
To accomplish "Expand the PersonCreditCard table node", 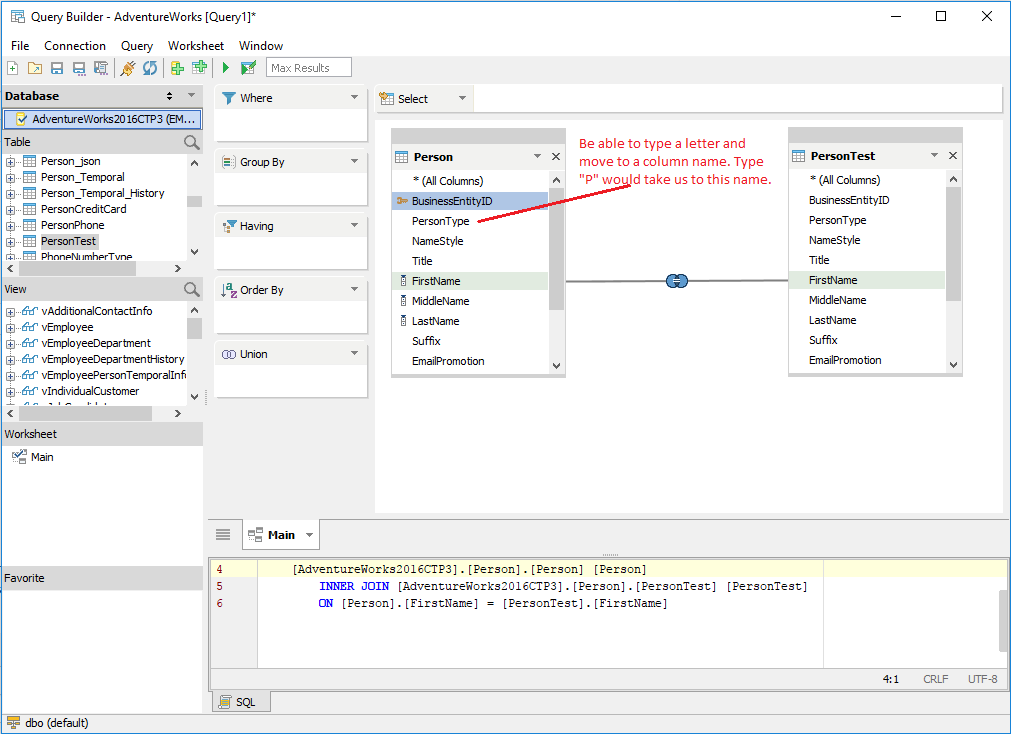I will tap(11, 210).
